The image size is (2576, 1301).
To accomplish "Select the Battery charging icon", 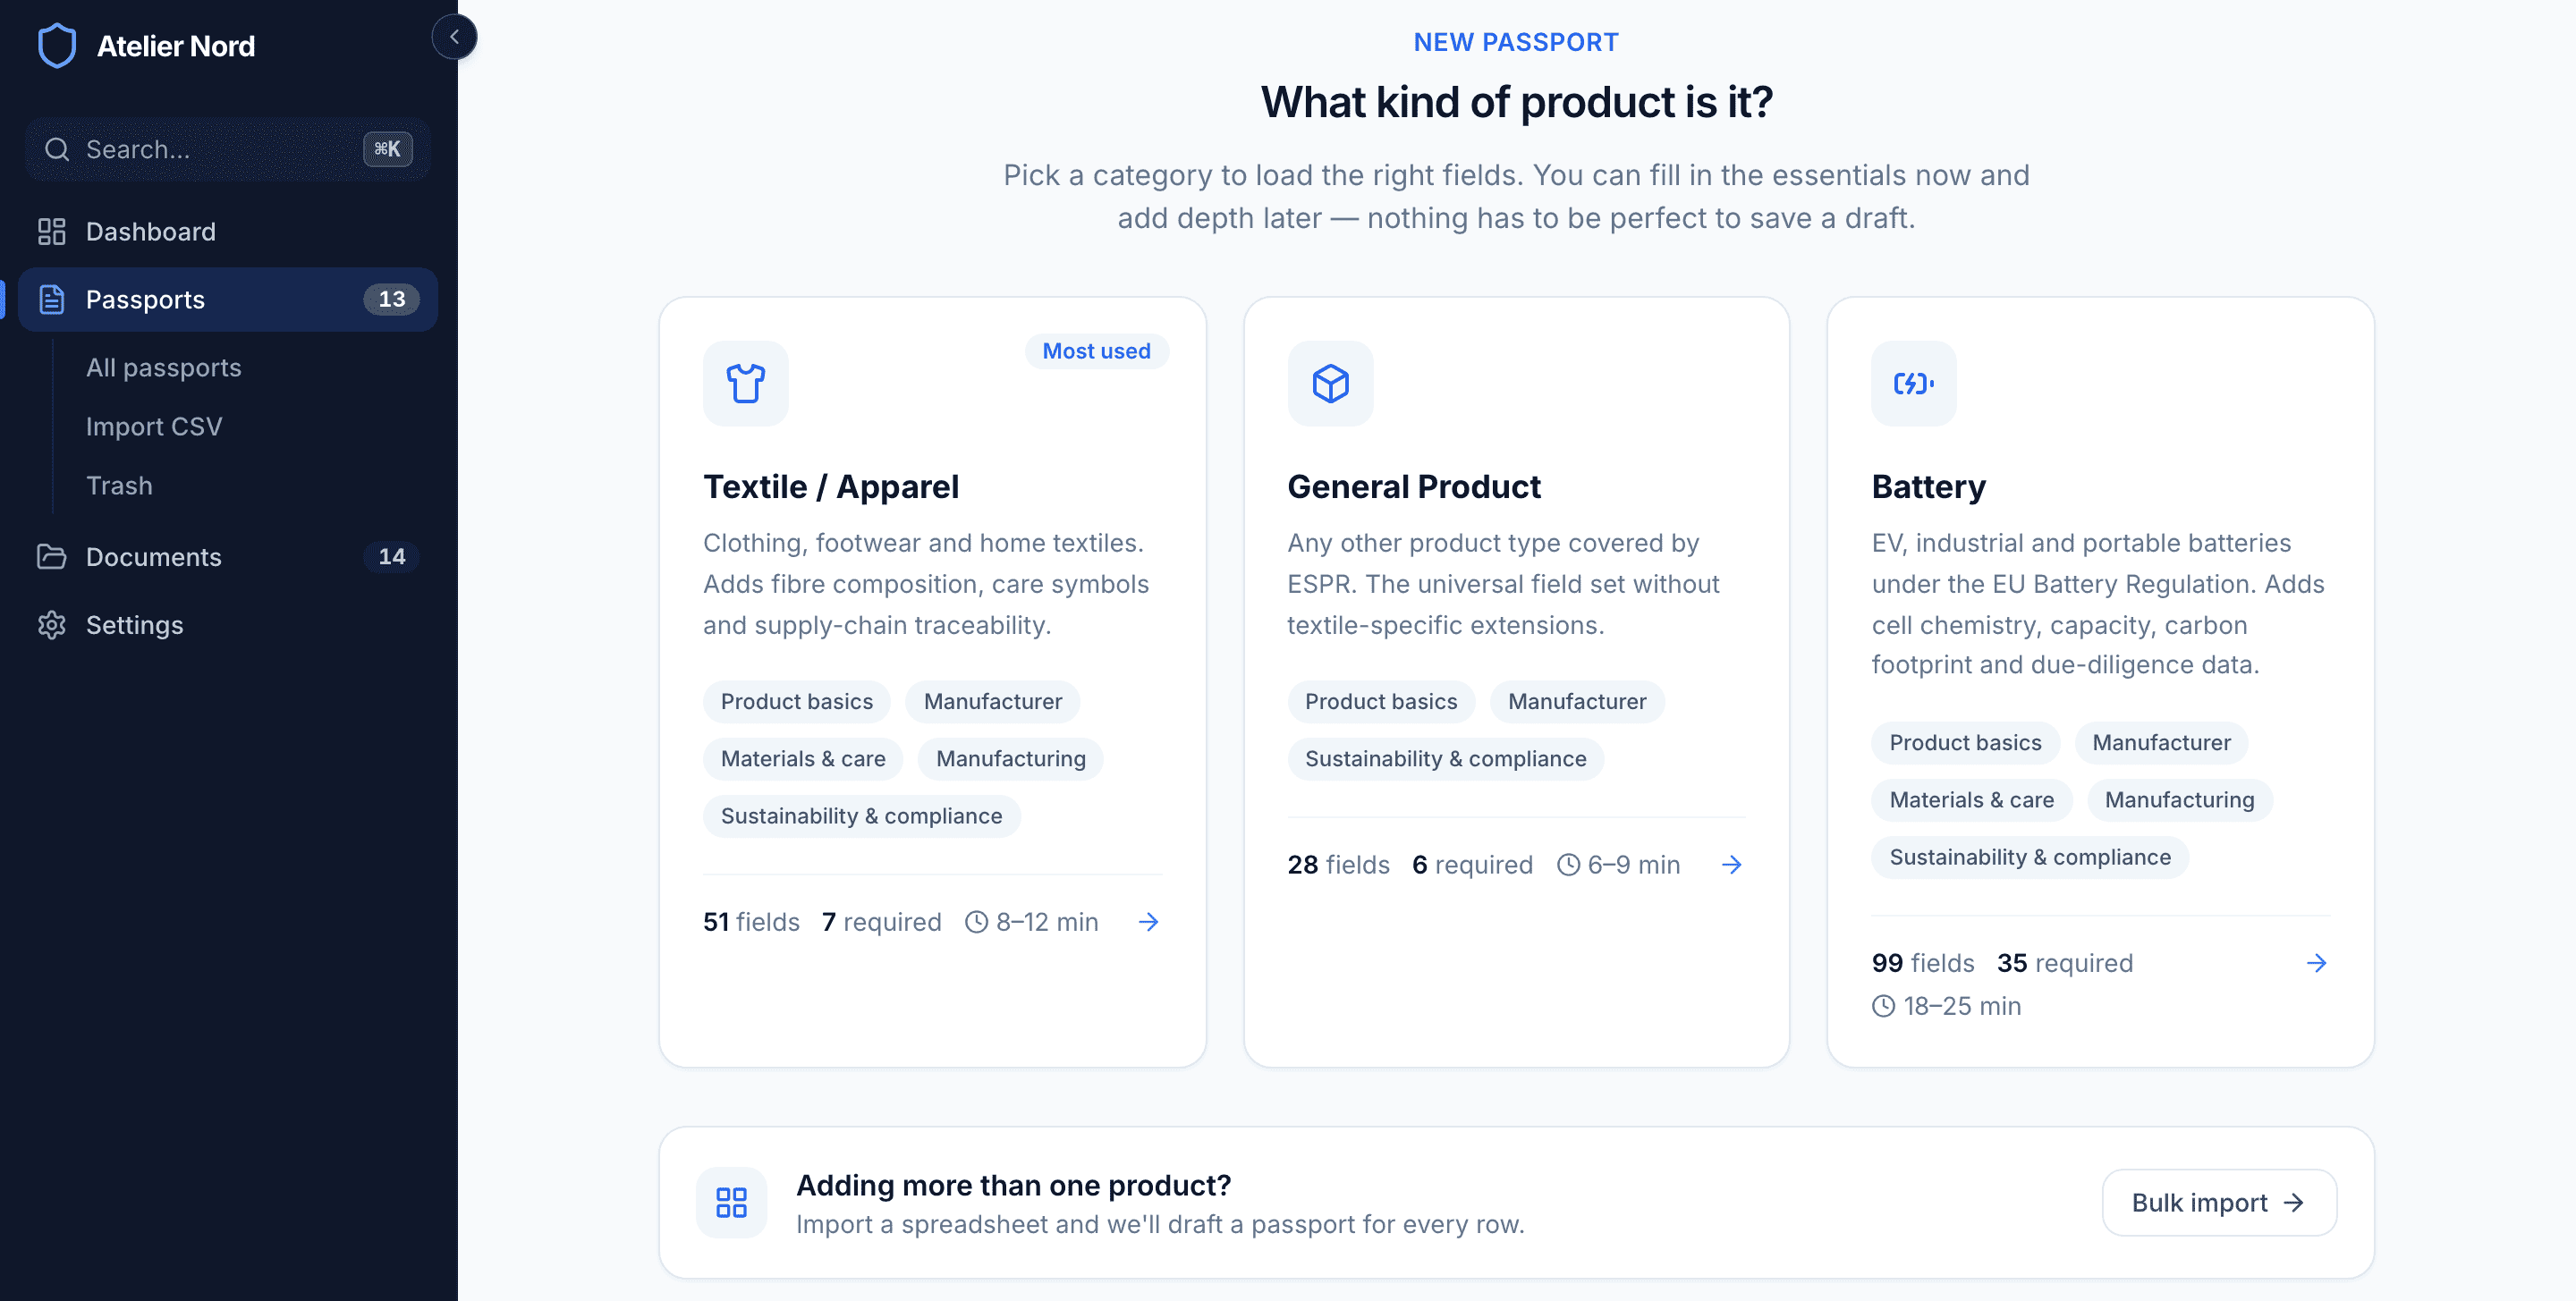I will (1913, 383).
